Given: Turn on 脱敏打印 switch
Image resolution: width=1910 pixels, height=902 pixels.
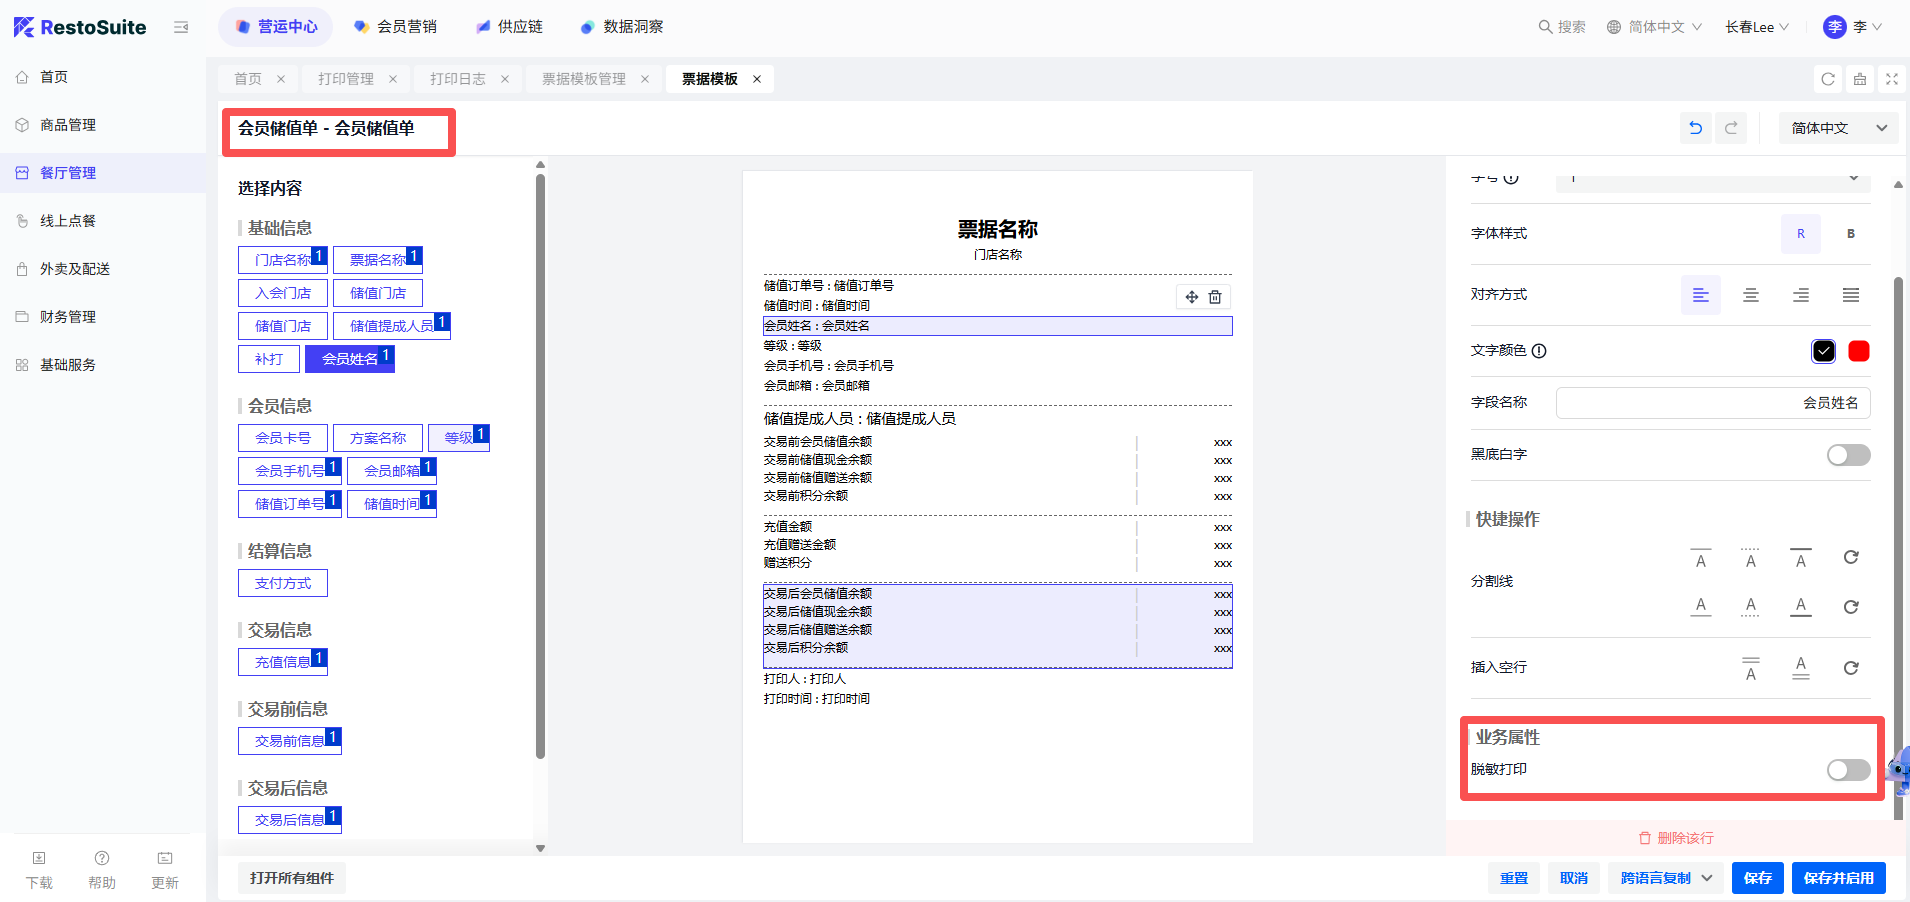Looking at the screenshot, I should click(1847, 769).
